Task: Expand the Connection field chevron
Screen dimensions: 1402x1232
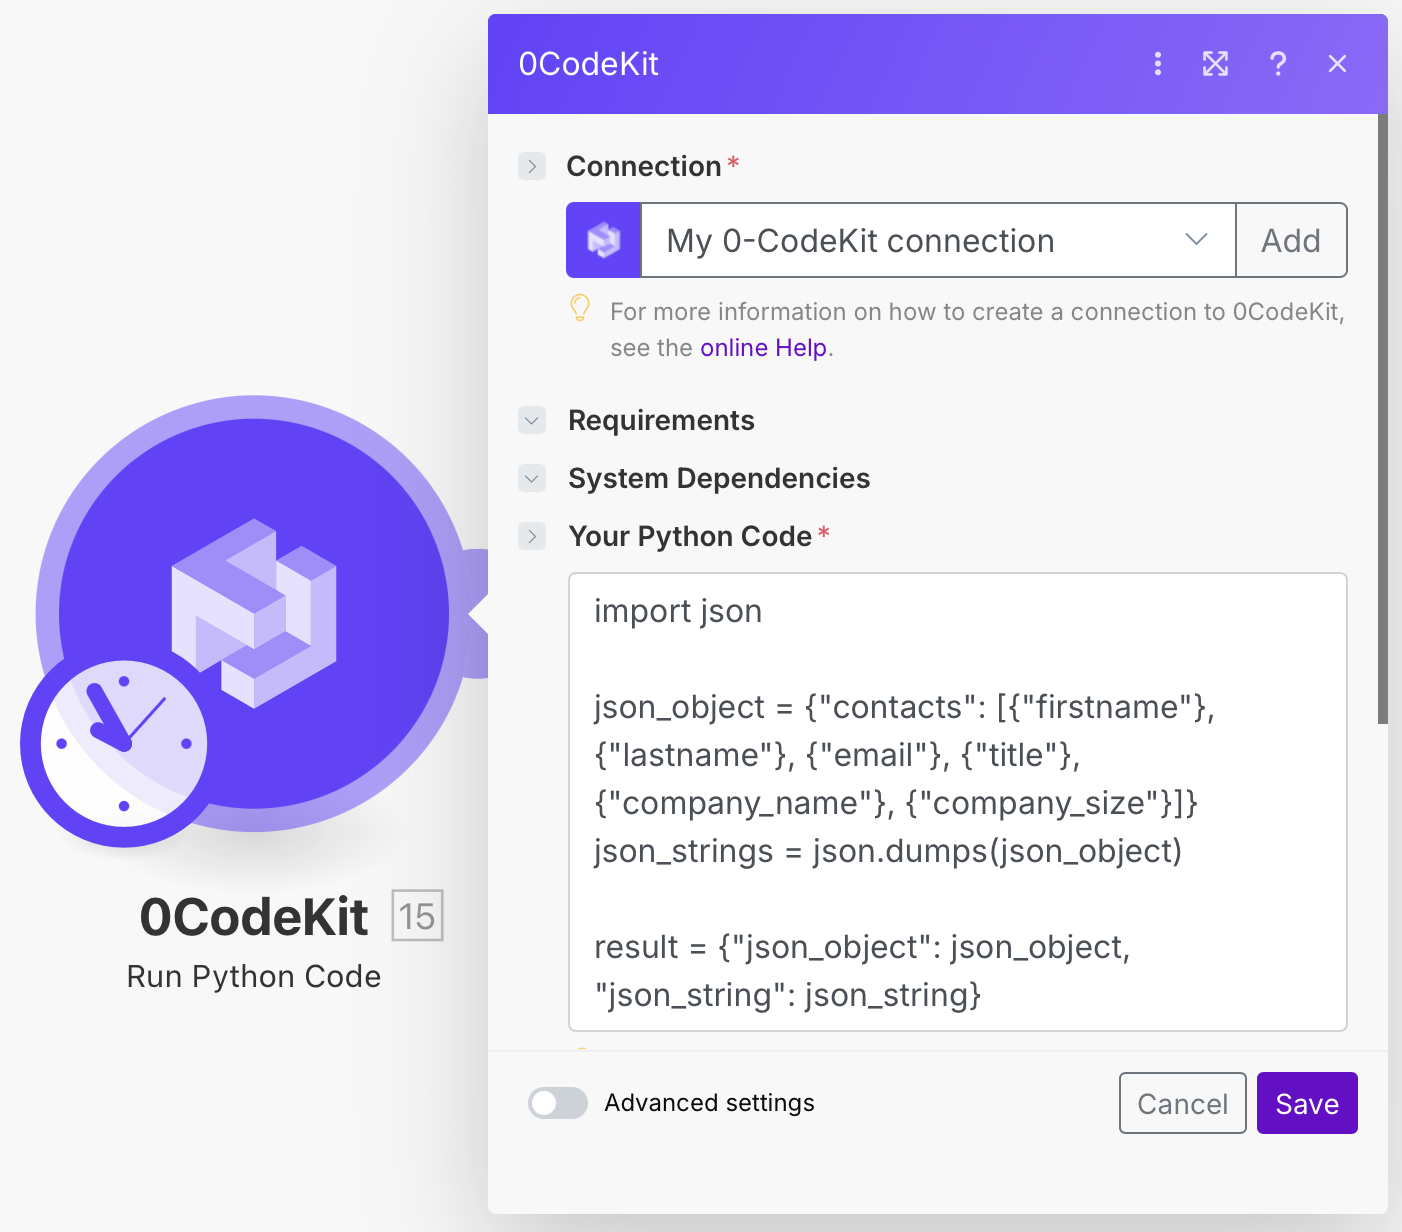Action: tap(532, 166)
